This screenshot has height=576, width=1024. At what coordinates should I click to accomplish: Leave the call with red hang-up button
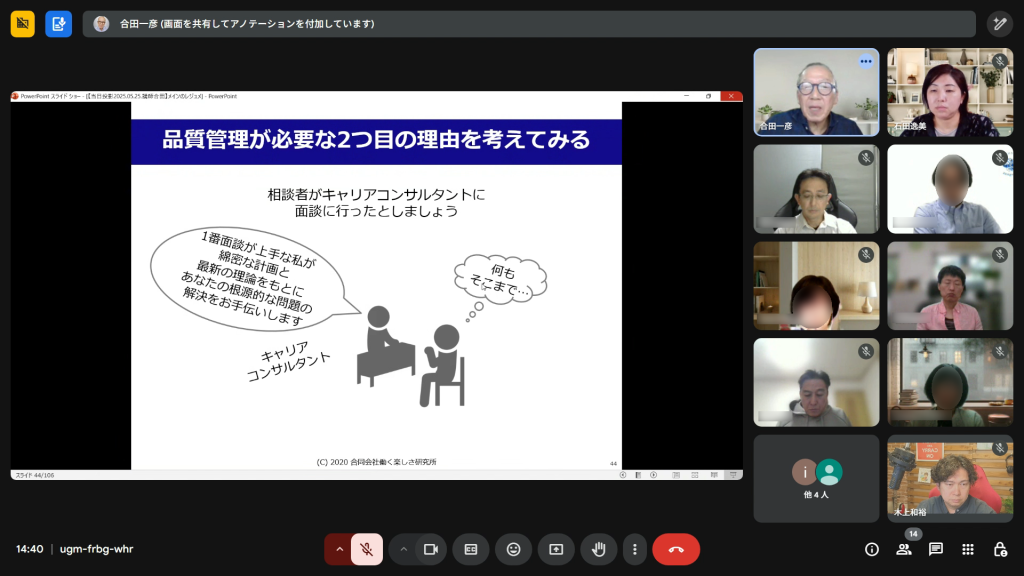676,549
